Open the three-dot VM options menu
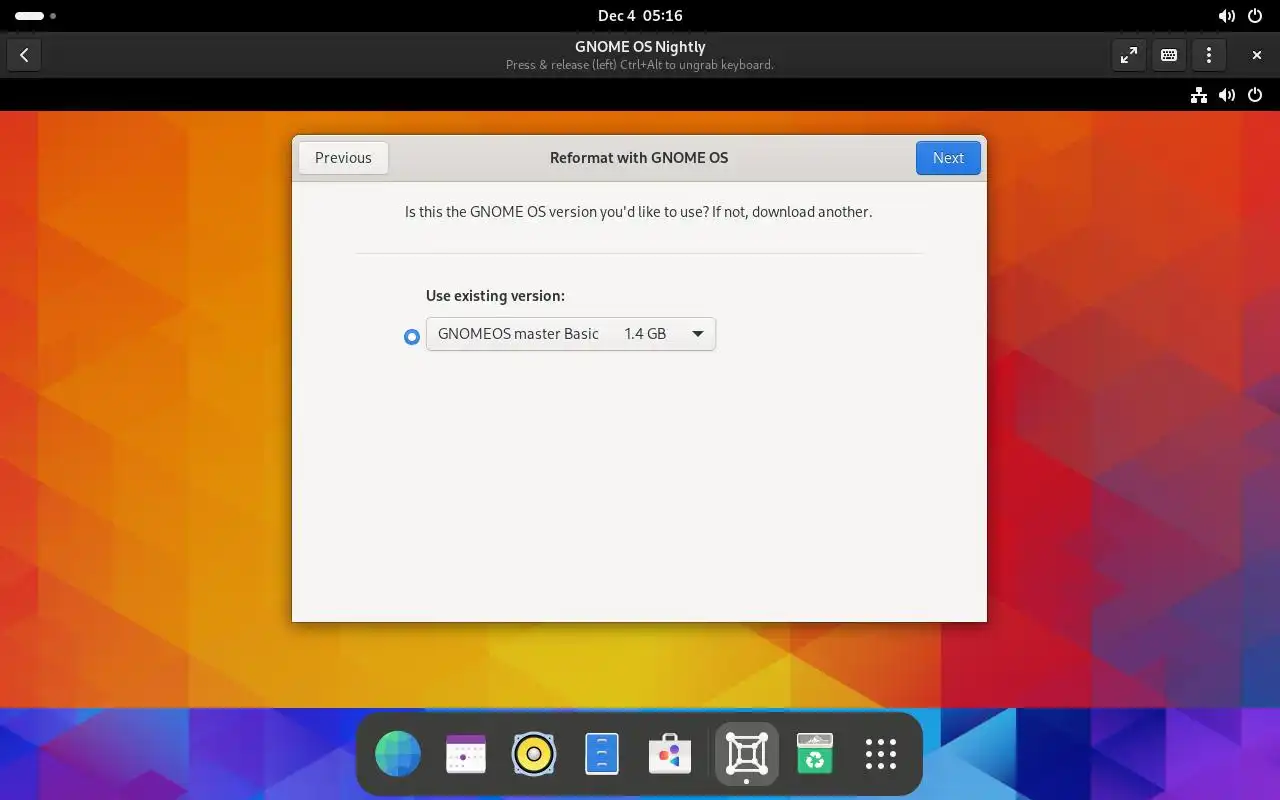This screenshot has width=1280, height=800. pyautogui.click(x=1209, y=55)
